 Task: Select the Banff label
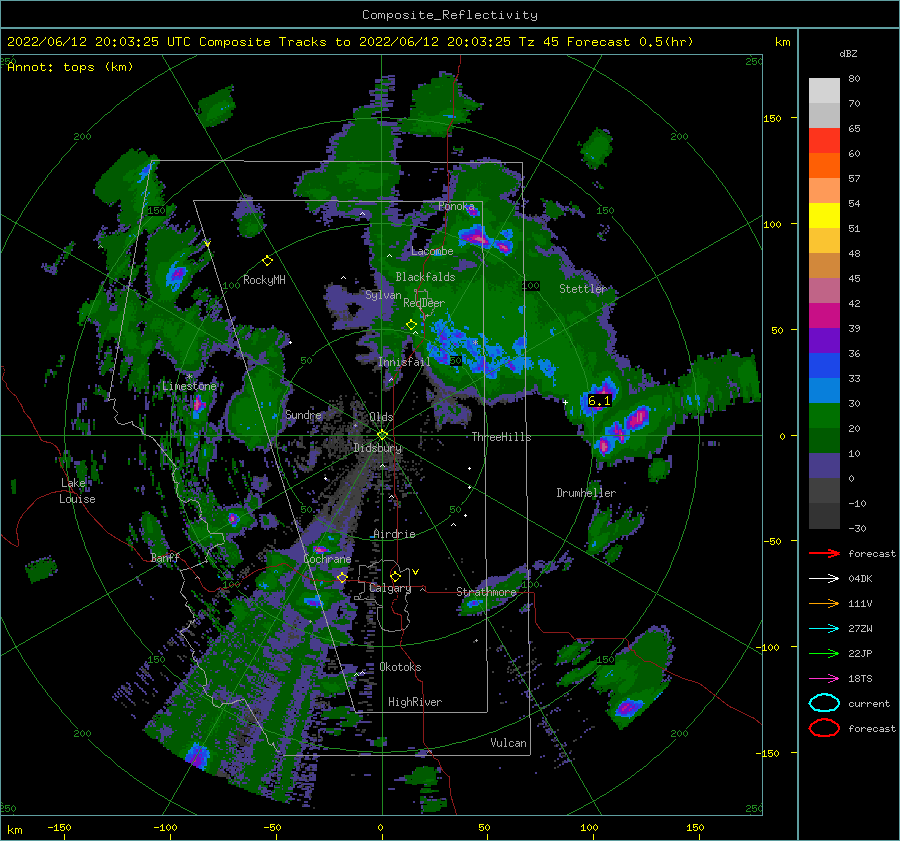pos(165,558)
